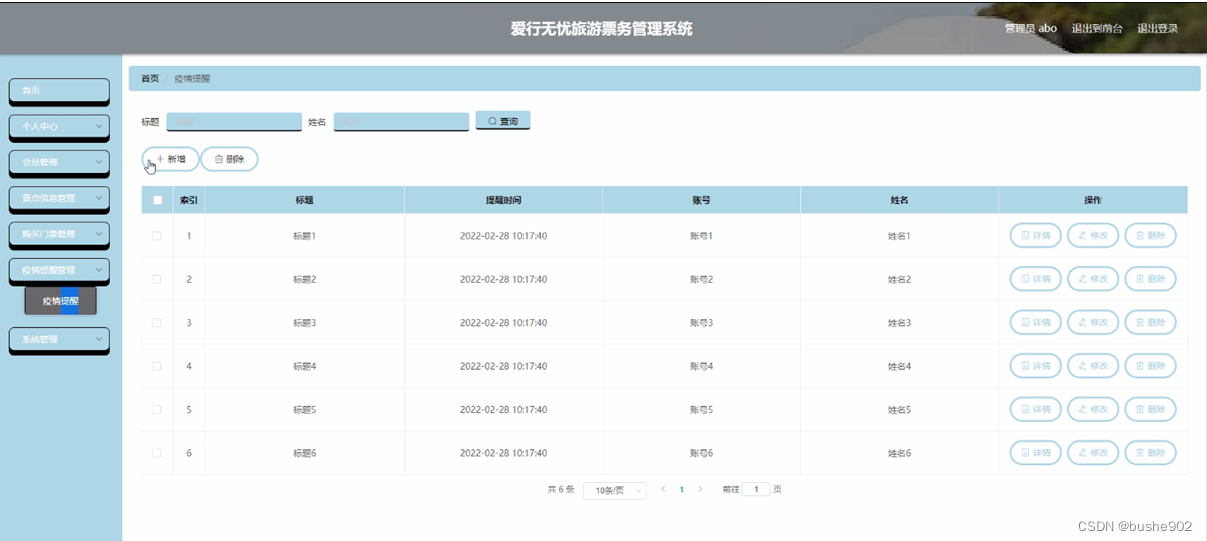Click 修改 edit for row 姓名2
The height and width of the screenshot is (541, 1207).
click(1093, 279)
